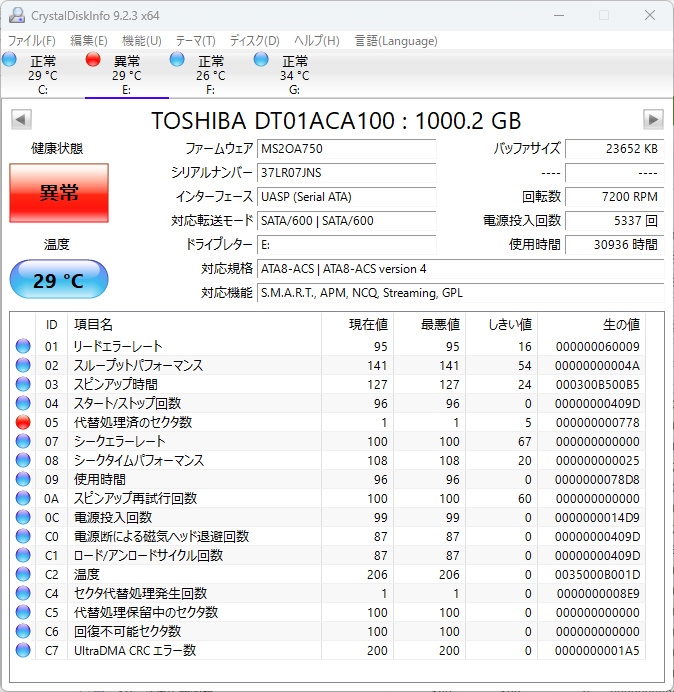Select the E: disk tab marked 異常
The height and width of the screenshot is (692, 674).
pyautogui.click(x=127, y=74)
